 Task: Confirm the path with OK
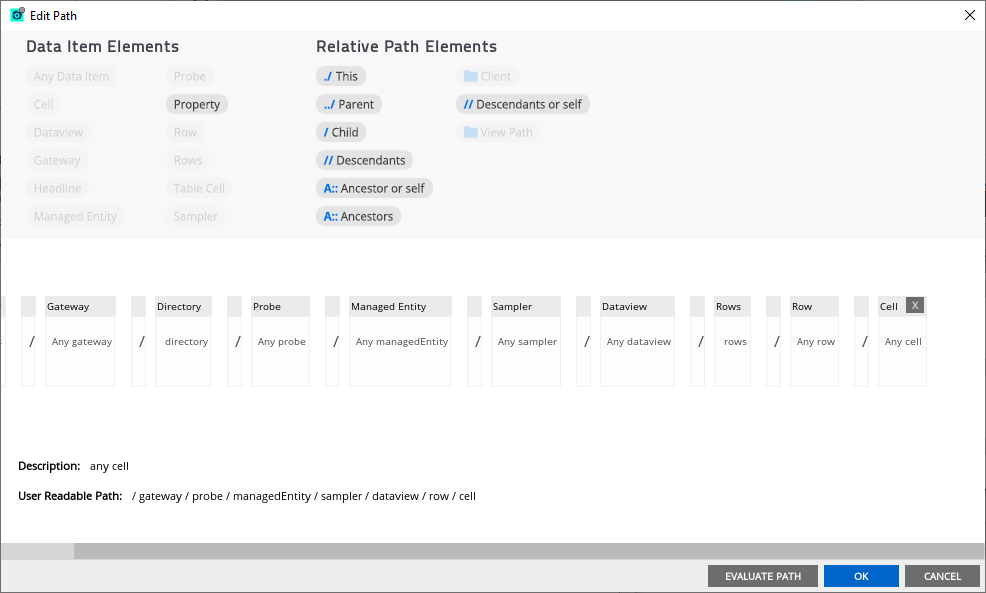[x=861, y=576]
